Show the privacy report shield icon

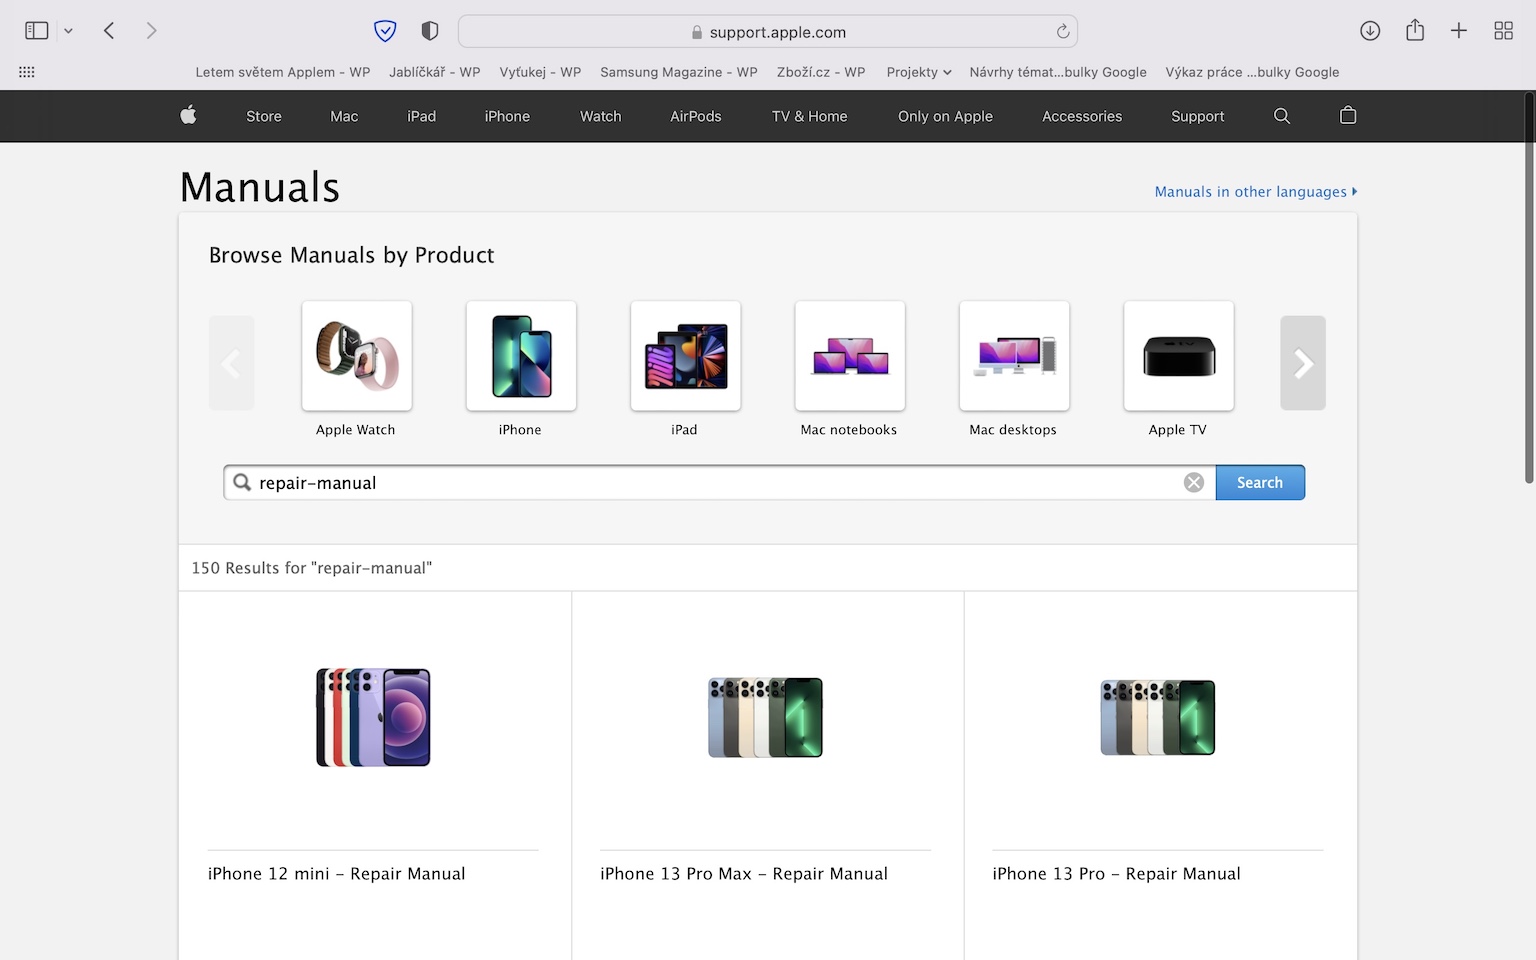(x=430, y=31)
